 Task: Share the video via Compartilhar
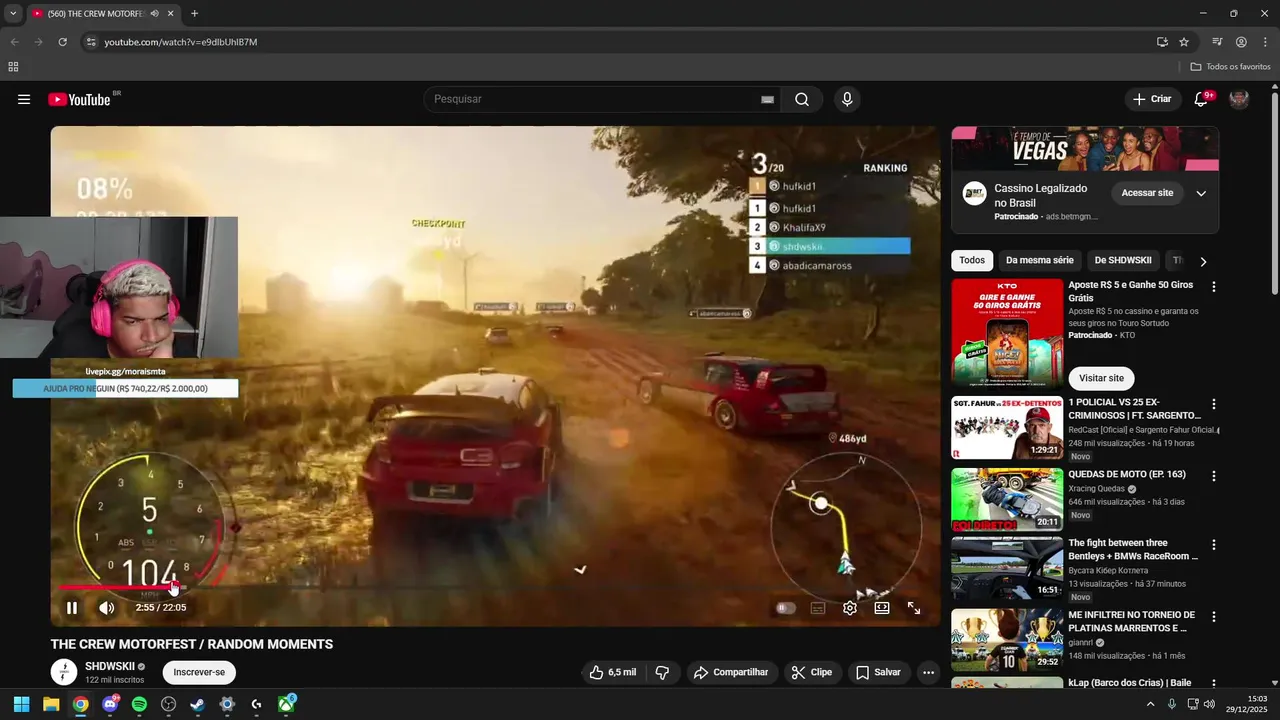(x=731, y=672)
